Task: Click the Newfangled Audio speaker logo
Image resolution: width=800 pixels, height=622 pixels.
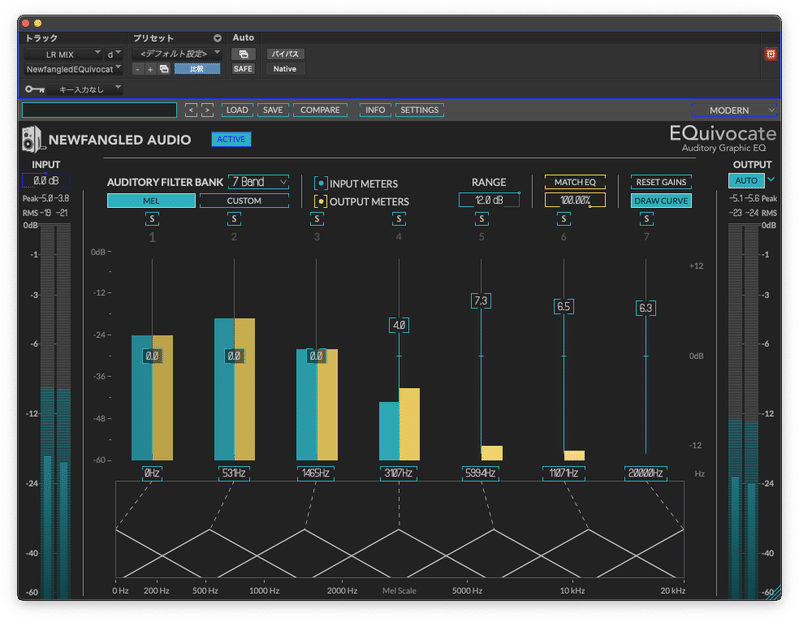Action: 33,139
